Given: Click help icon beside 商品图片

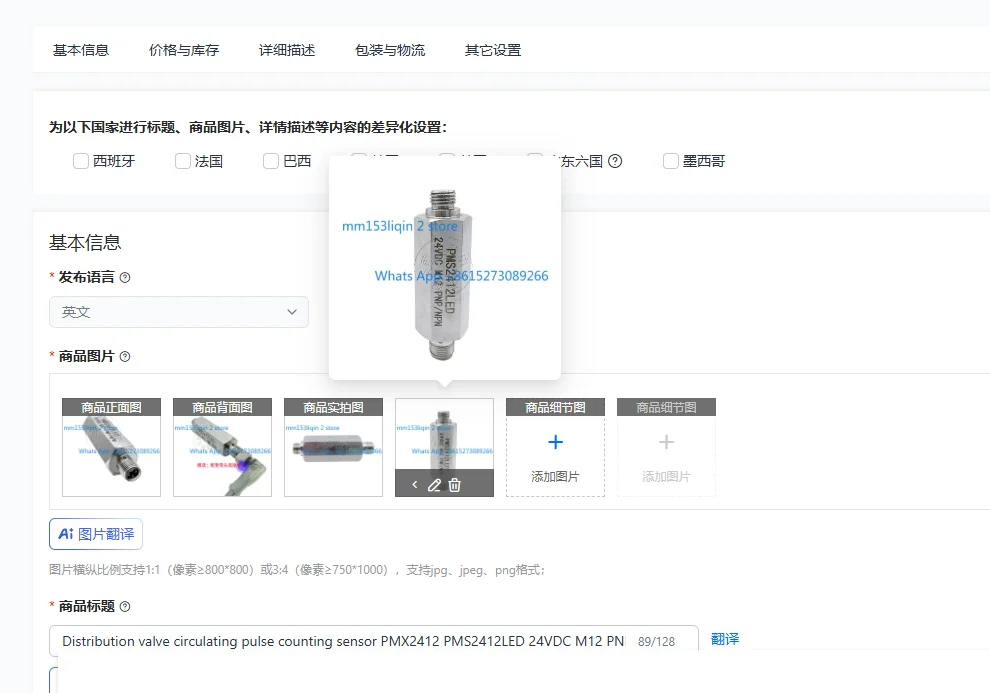Looking at the screenshot, I should click(x=125, y=357).
